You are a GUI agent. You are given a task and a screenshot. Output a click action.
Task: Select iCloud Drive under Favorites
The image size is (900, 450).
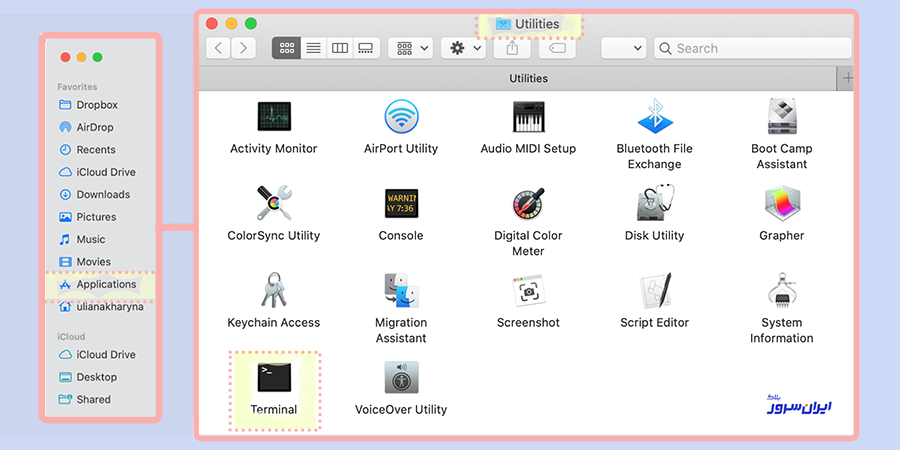point(98,172)
